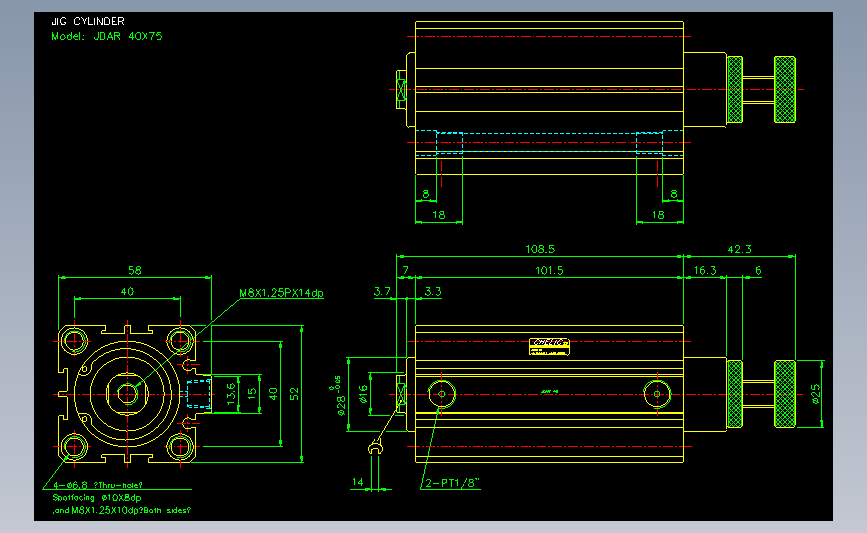Click the 16.3 dimension text
This screenshot has height=533, width=867.
[705, 270]
